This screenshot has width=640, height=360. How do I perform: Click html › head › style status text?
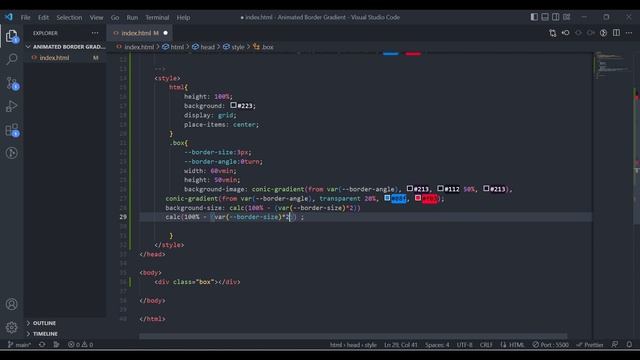tap(353, 344)
